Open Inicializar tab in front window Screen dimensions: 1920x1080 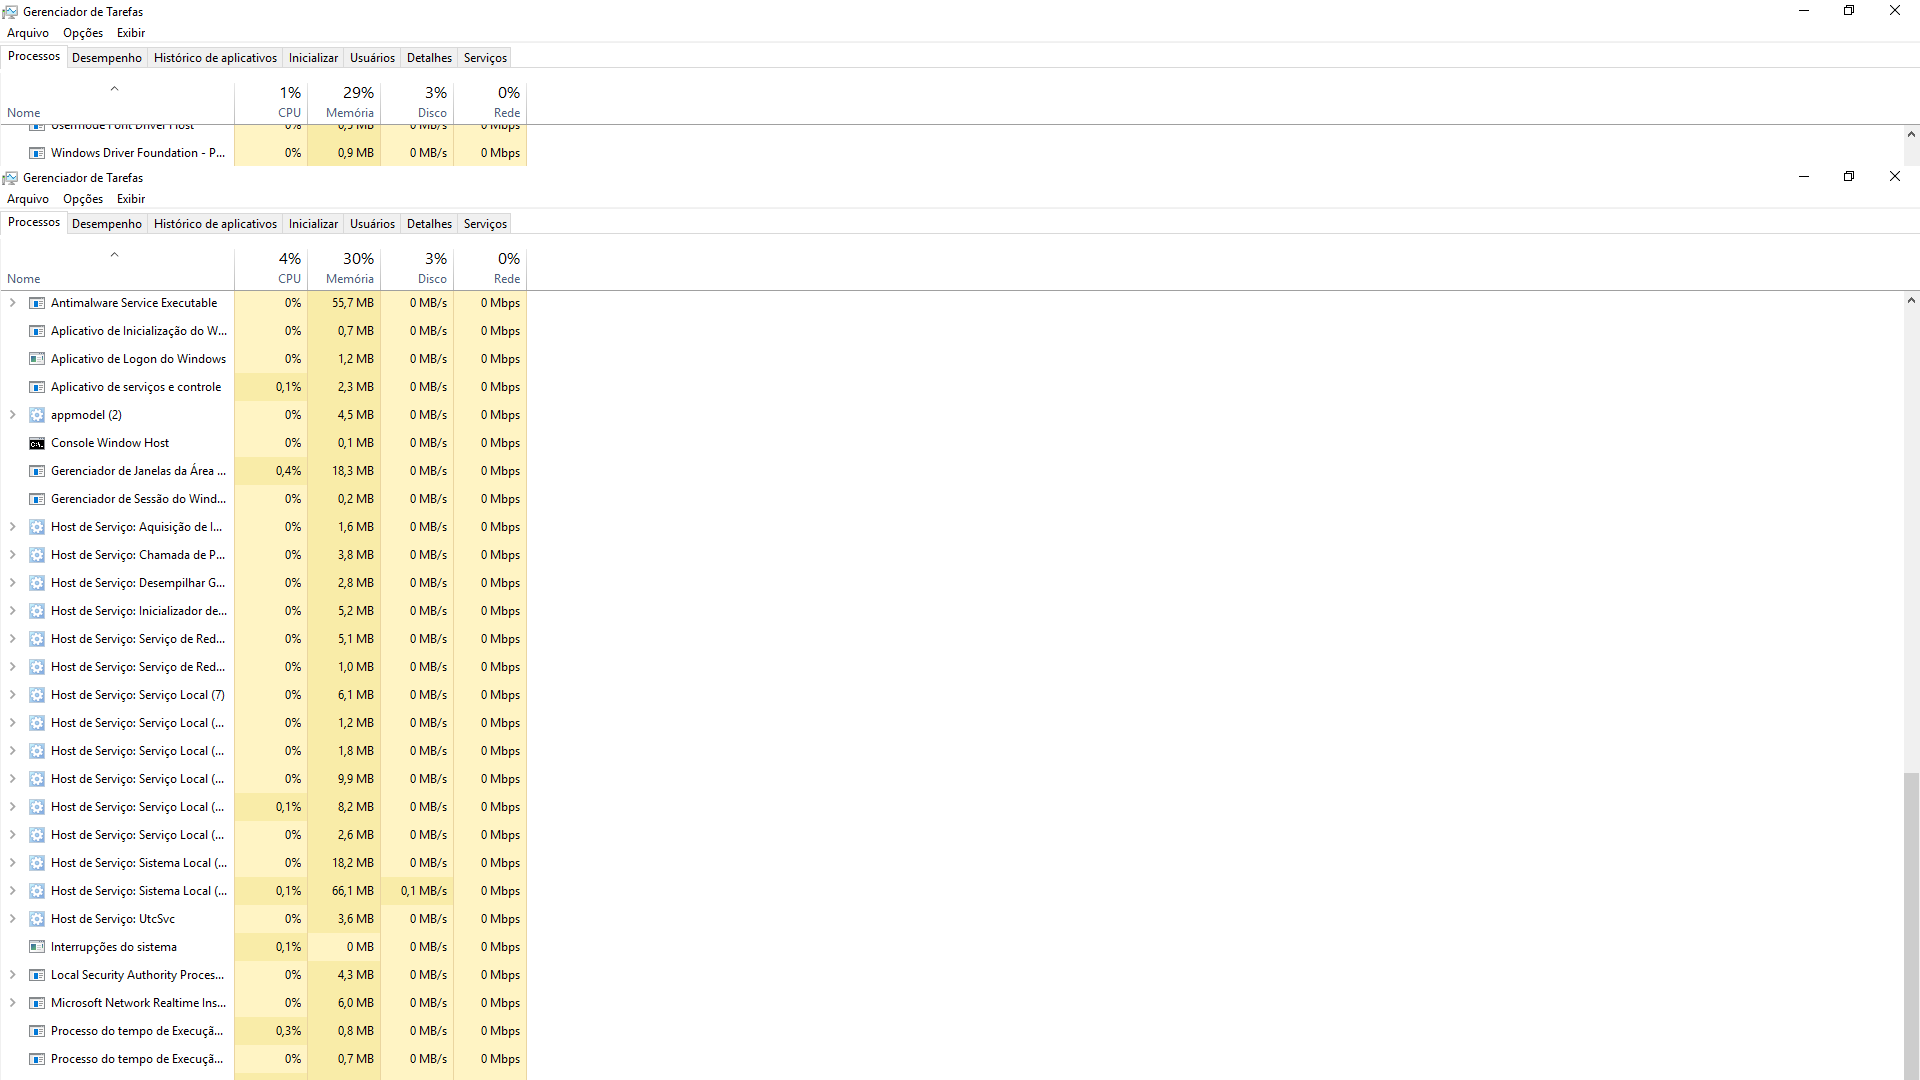coord(313,224)
